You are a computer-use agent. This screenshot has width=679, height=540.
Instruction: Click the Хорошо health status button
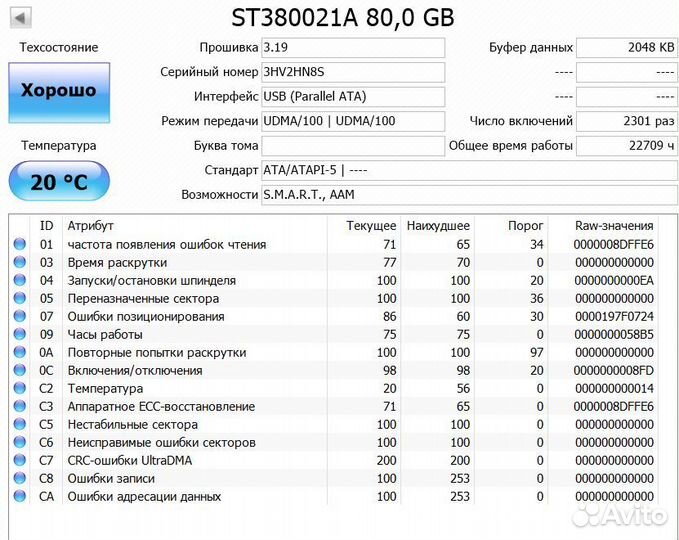click(x=59, y=93)
